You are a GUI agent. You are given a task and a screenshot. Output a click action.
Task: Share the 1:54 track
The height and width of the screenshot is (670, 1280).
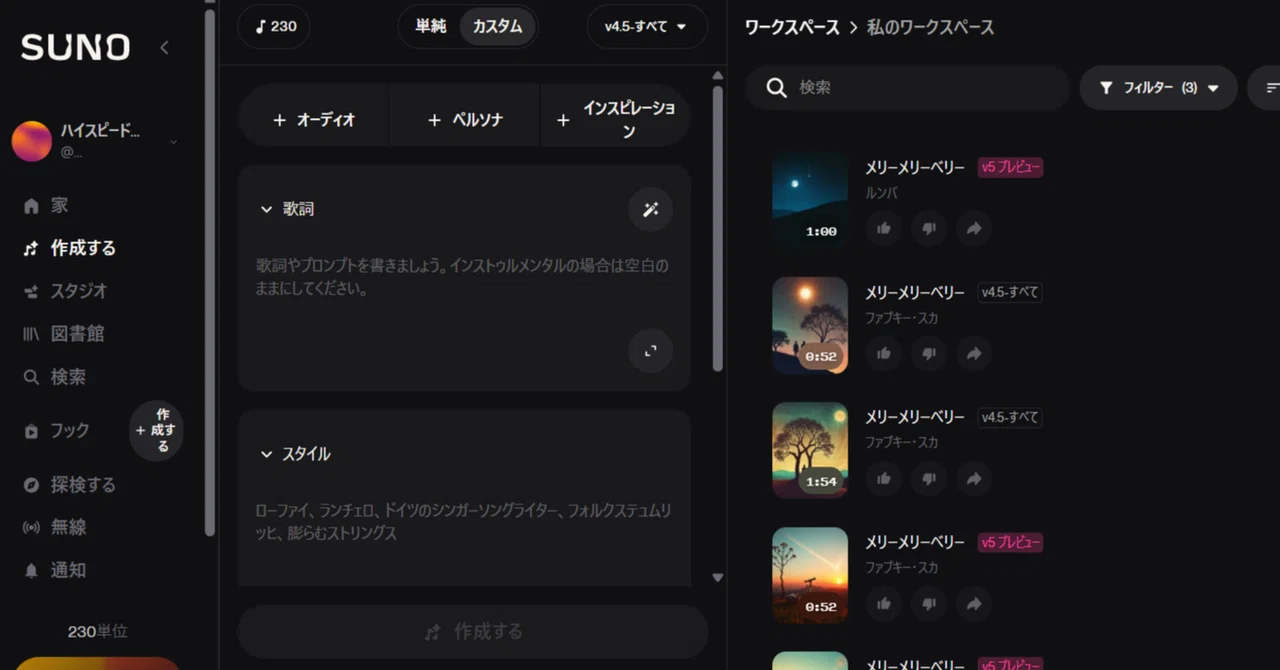click(974, 479)
